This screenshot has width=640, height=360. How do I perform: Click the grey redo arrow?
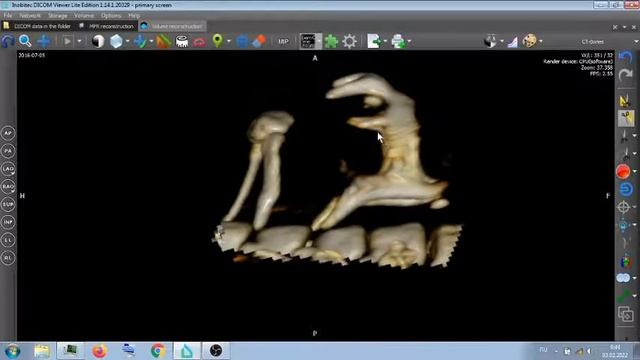625,75
